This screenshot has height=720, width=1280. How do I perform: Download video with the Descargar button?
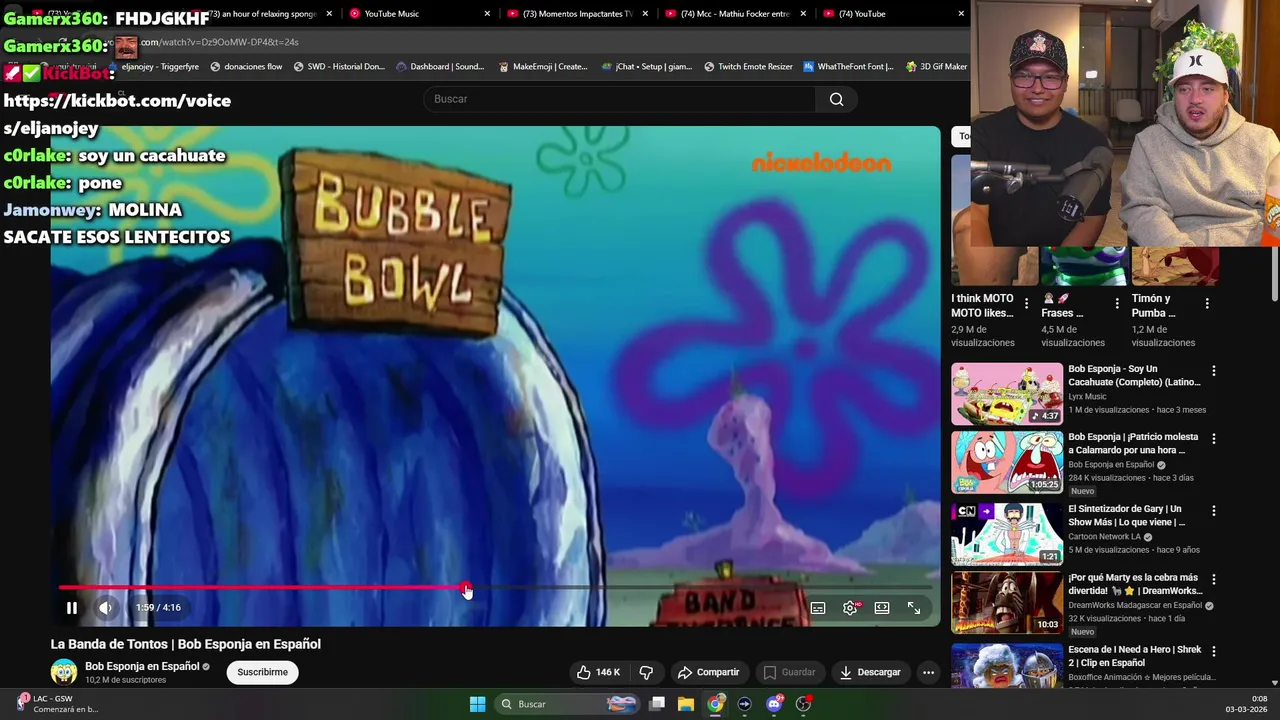(870, 672)
